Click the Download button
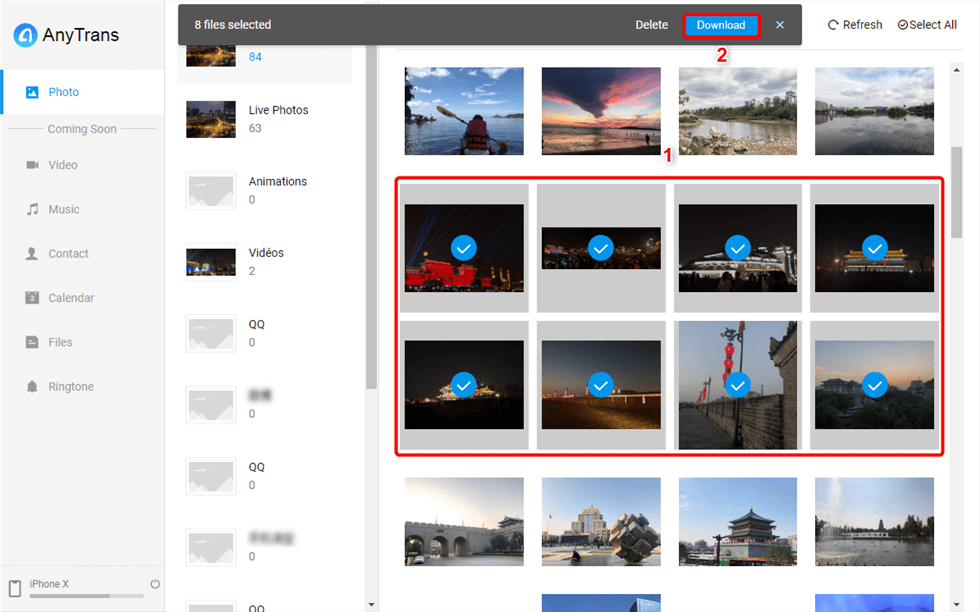The height and width of the screenshot is (612, 980). (x=721, y=25)
